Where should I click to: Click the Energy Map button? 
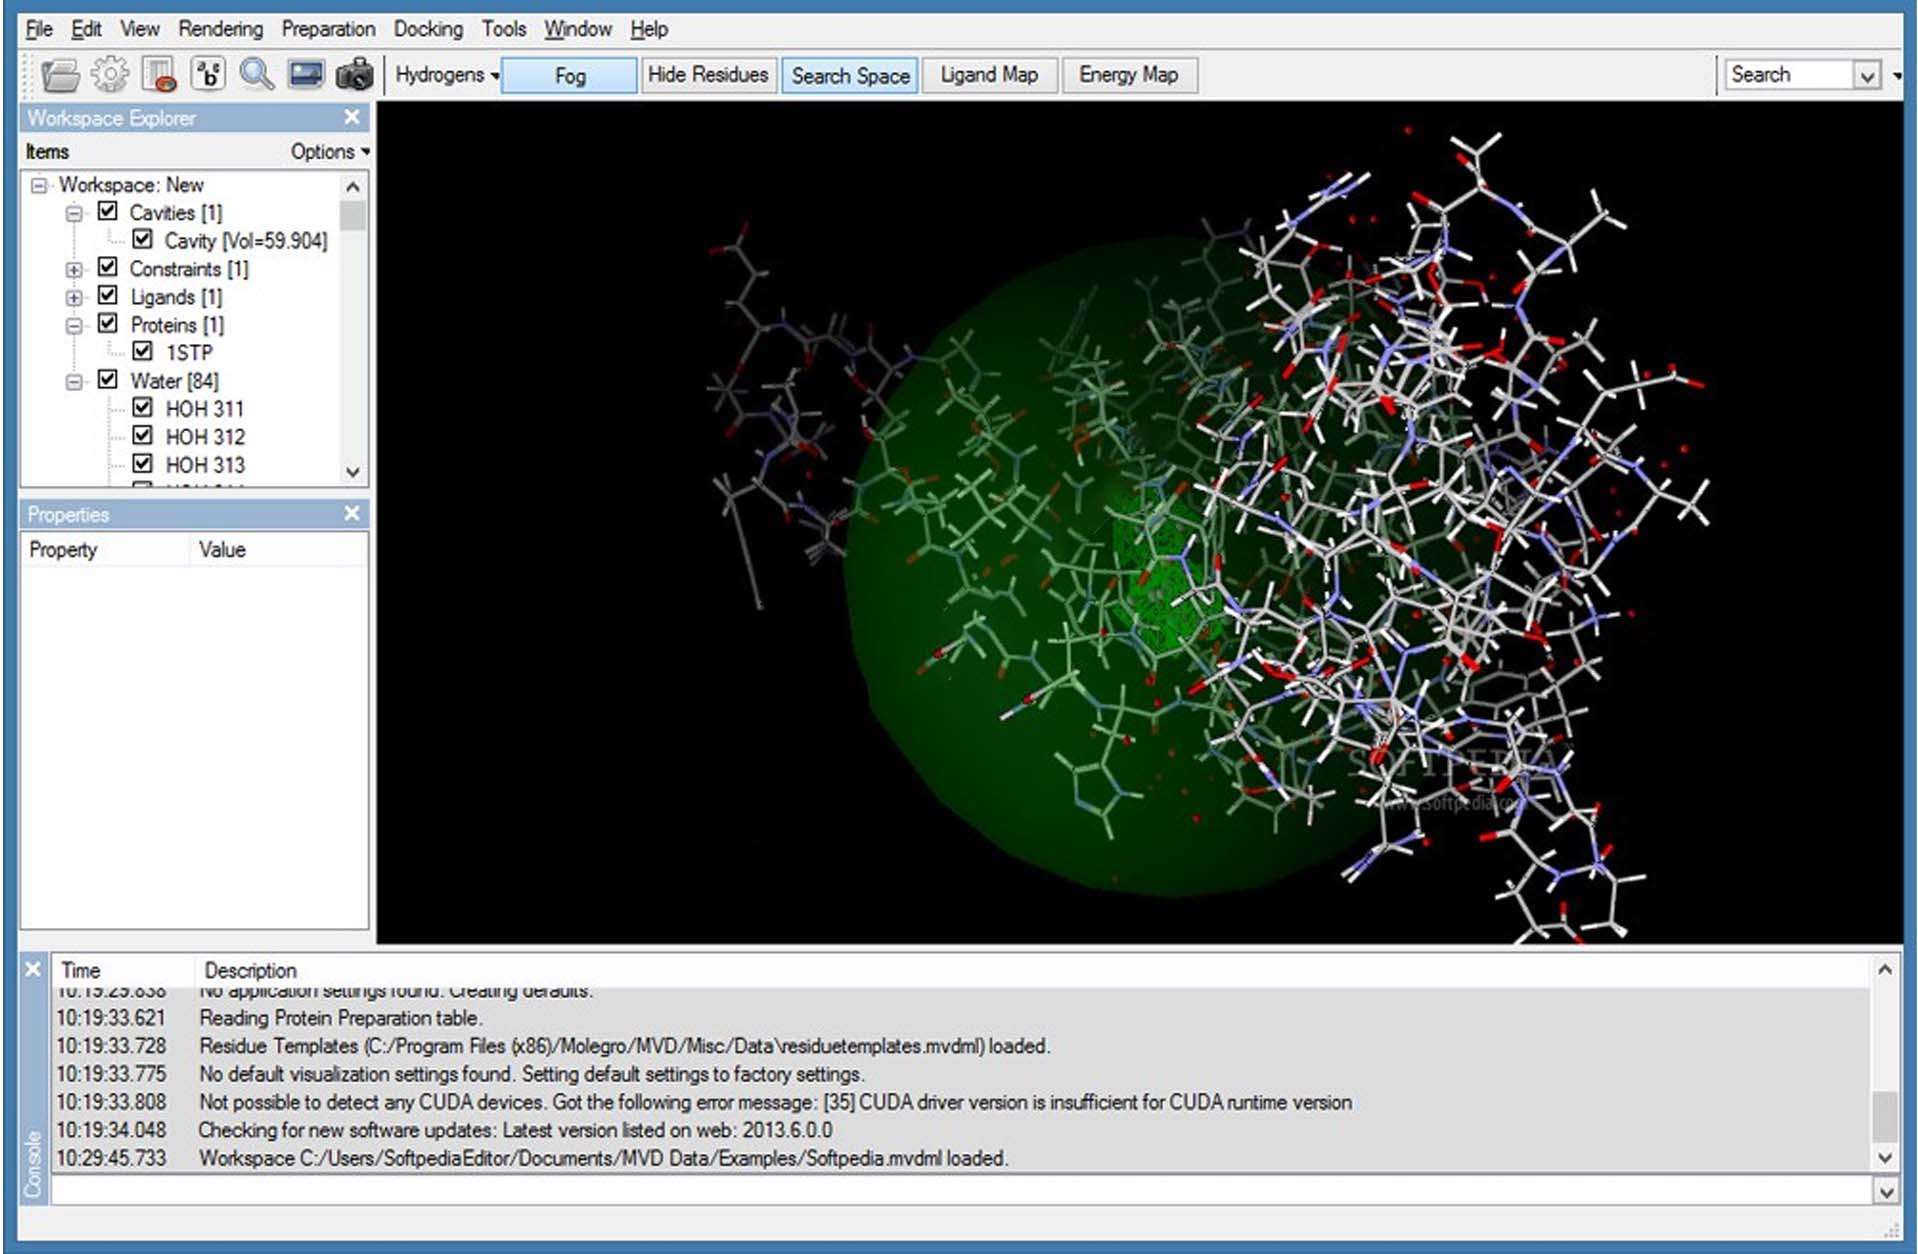(x=1128, y=75)
